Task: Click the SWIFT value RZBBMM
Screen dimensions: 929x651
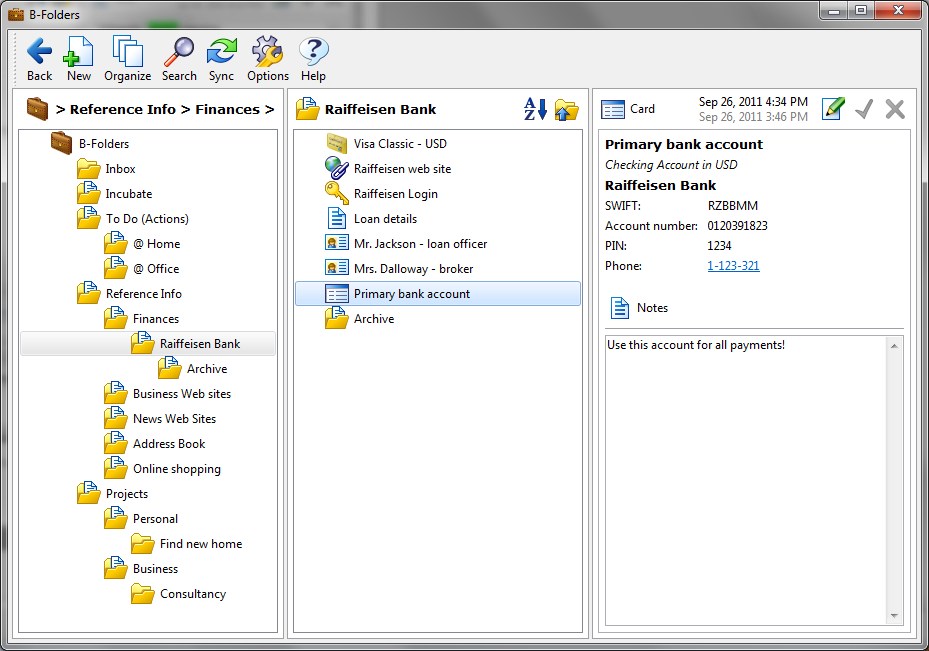Action: coord(732,206)
